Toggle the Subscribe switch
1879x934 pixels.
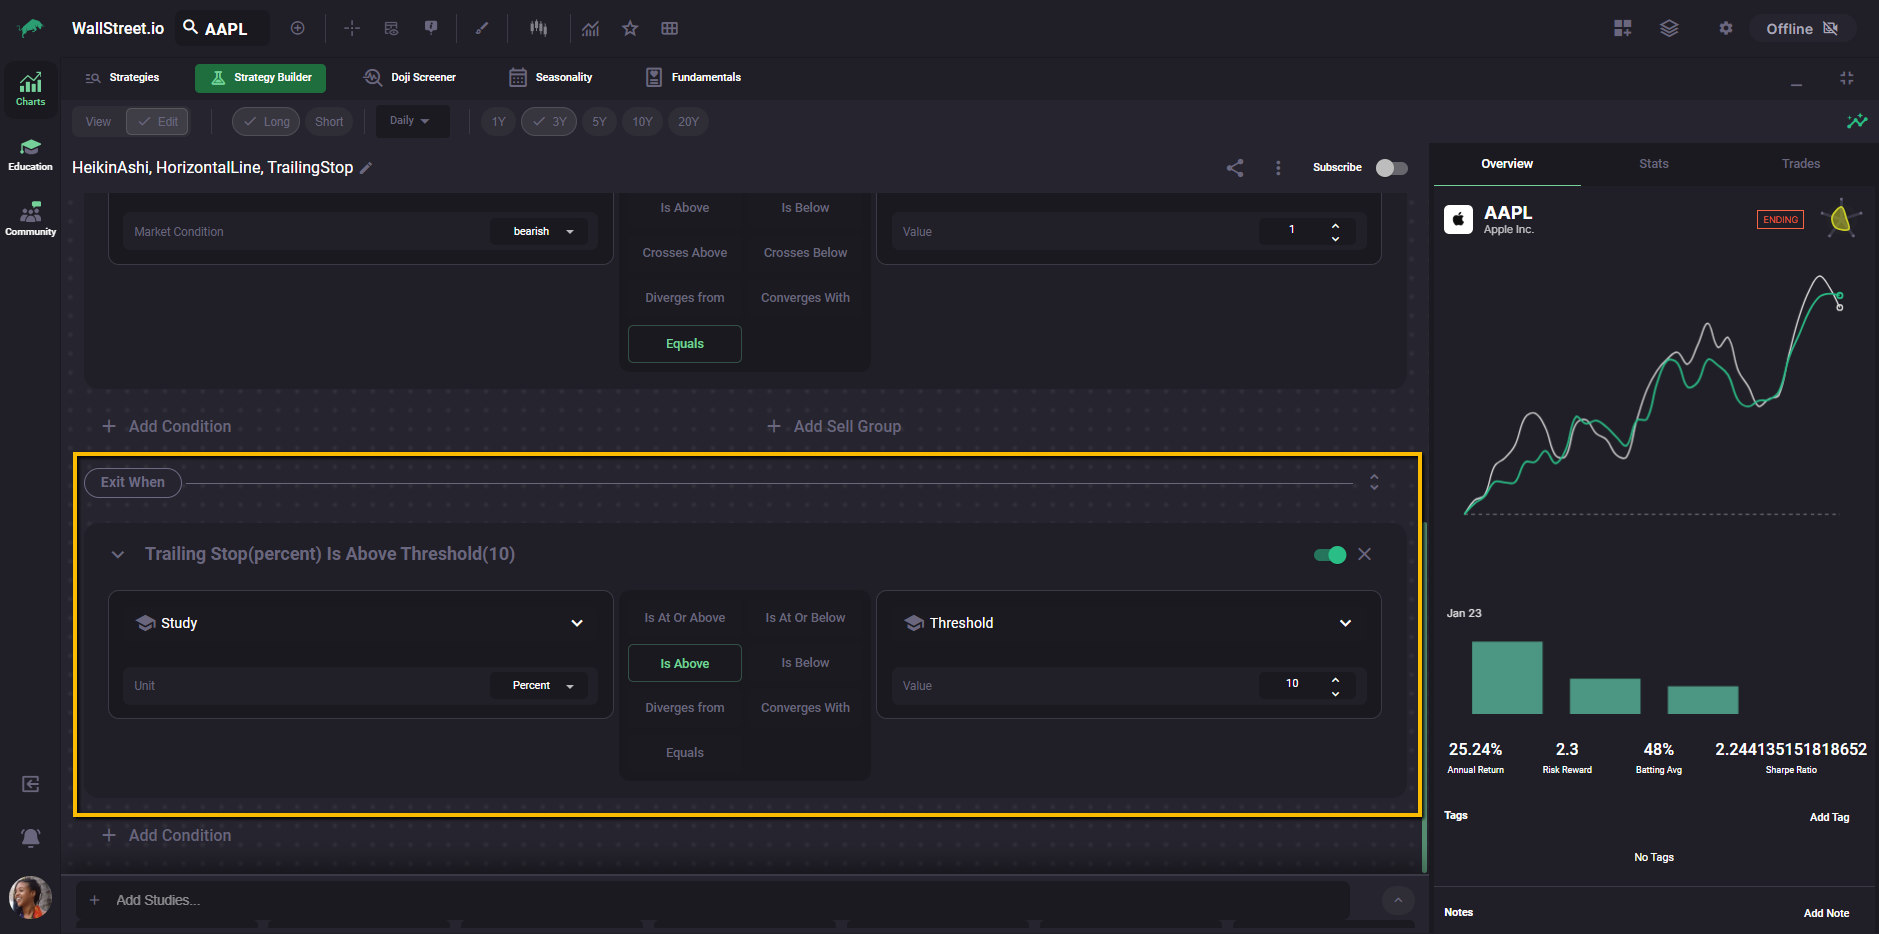click(1391, 168)
